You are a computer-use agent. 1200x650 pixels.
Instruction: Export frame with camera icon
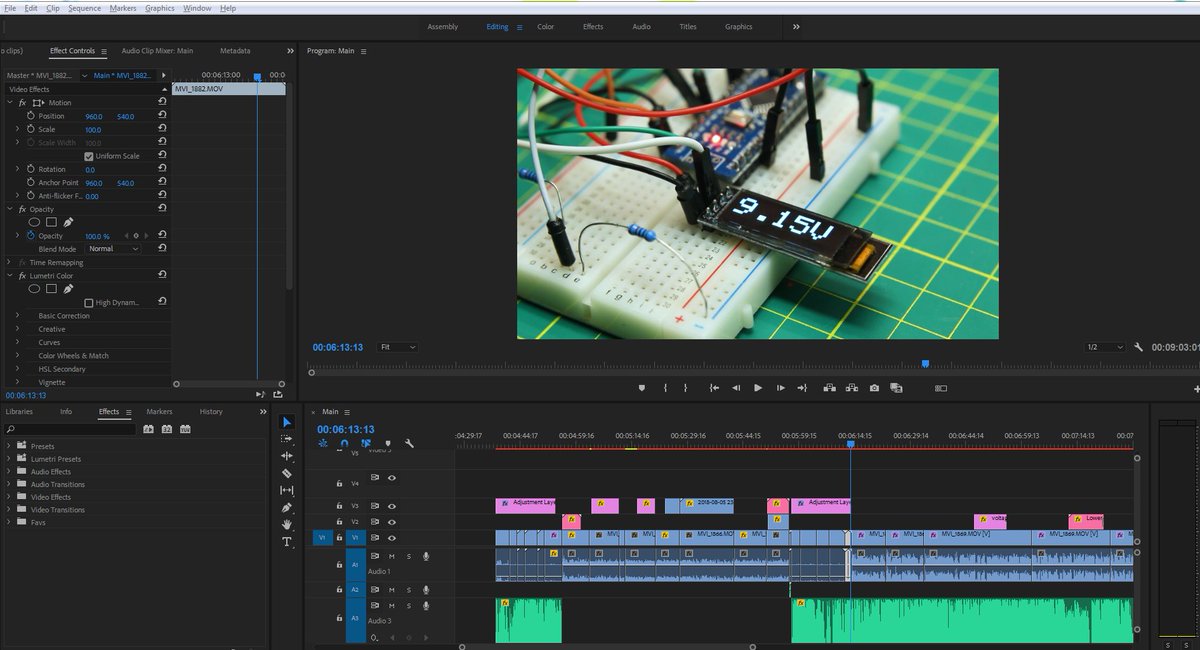[874, 388]
